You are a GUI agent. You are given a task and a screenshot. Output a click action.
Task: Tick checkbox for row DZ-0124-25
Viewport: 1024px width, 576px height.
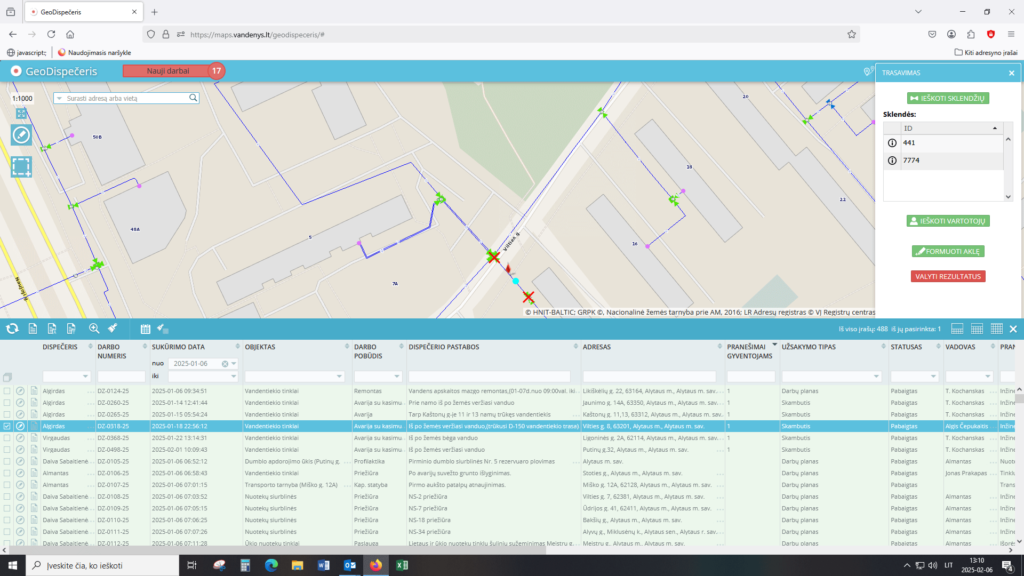[x=7, y=390]
